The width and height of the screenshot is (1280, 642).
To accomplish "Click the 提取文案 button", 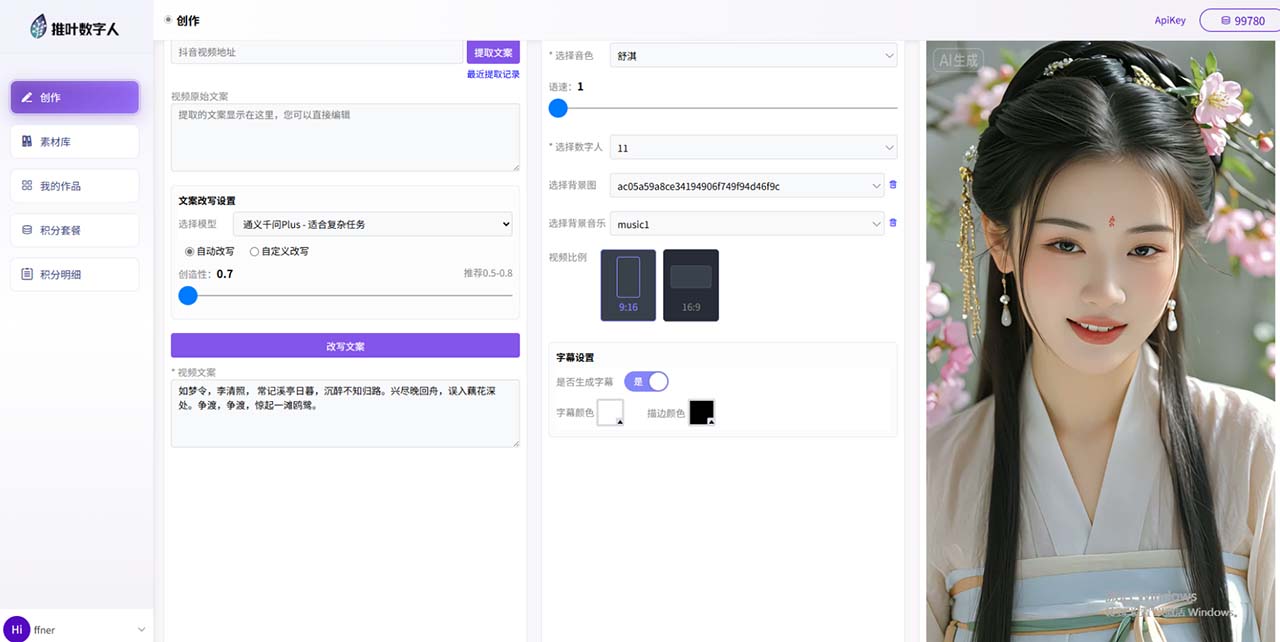I will coord(493,53).
